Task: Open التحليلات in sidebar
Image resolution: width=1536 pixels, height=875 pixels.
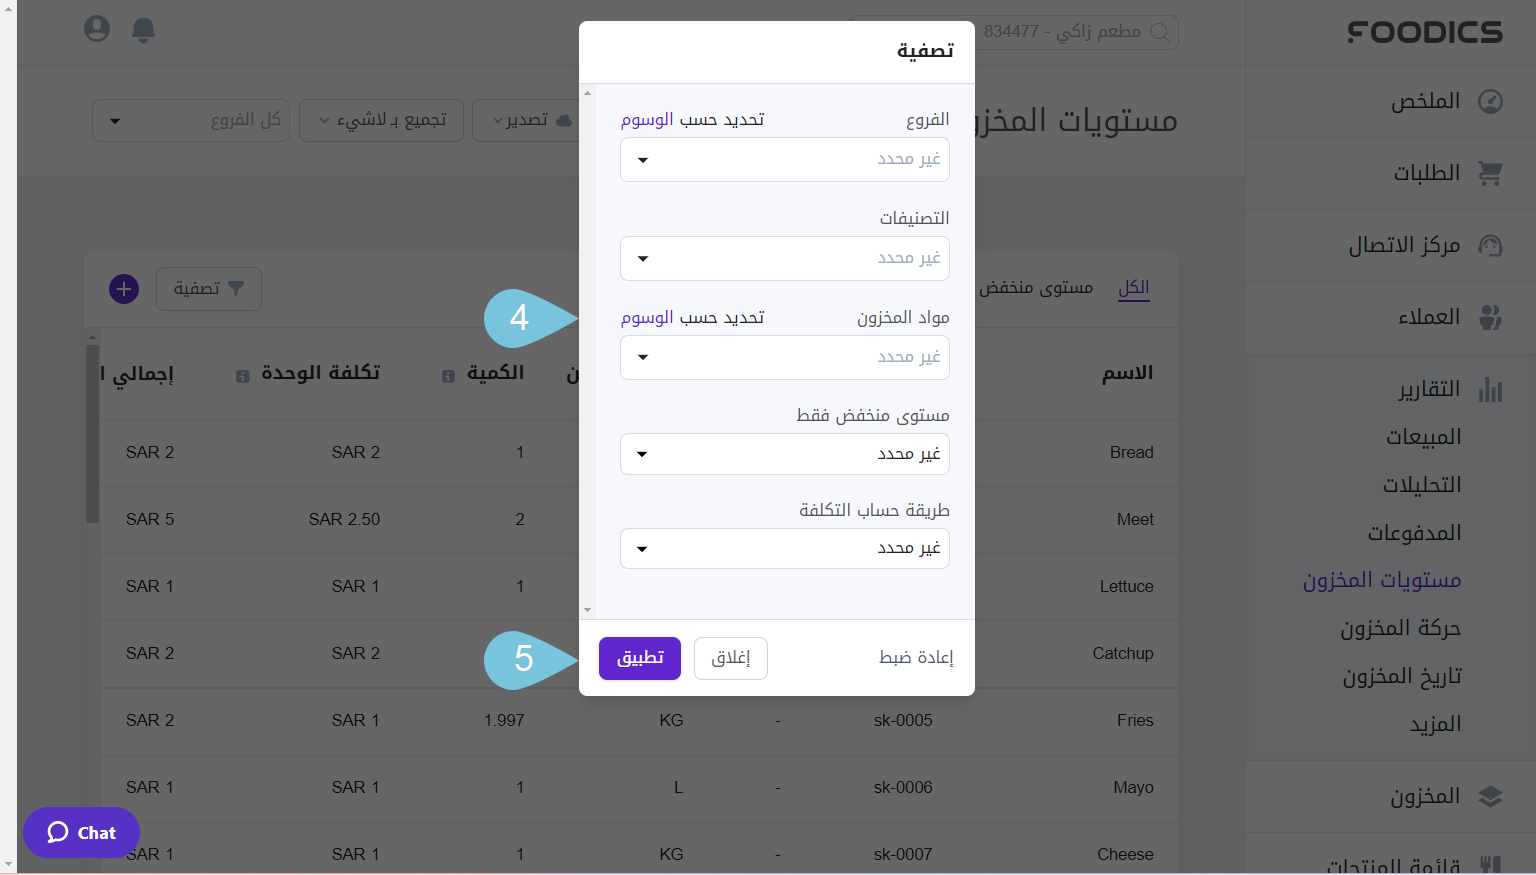Action: (1422, 485)
